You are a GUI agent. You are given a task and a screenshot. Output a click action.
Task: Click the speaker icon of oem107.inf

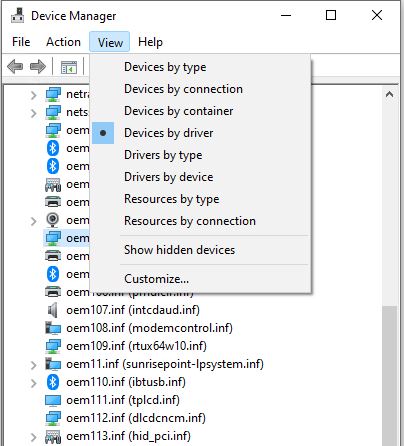(53, 310)
